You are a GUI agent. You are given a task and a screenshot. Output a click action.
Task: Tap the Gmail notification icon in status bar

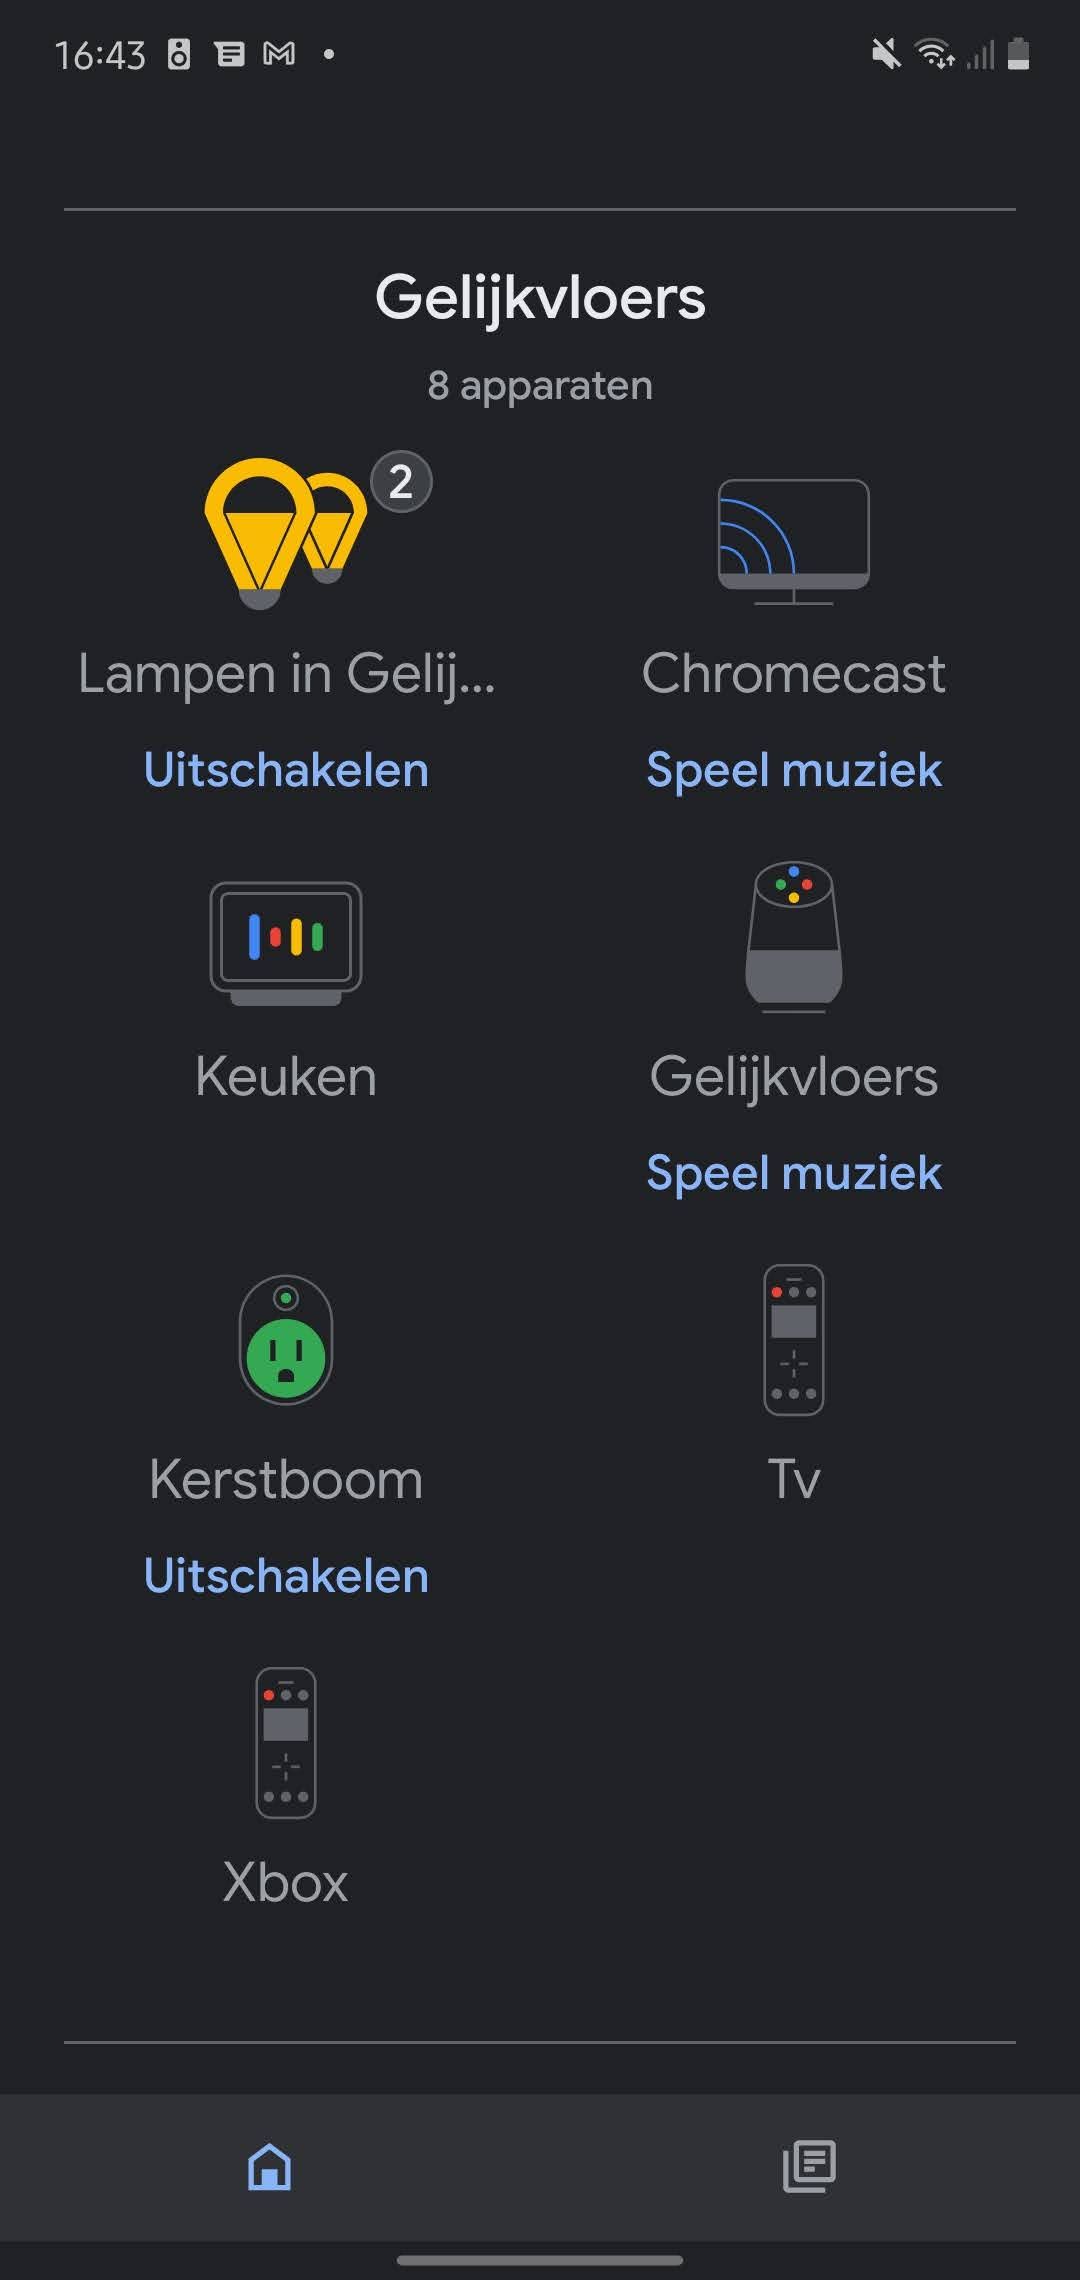pyautogui.click(x=279, y=54)
